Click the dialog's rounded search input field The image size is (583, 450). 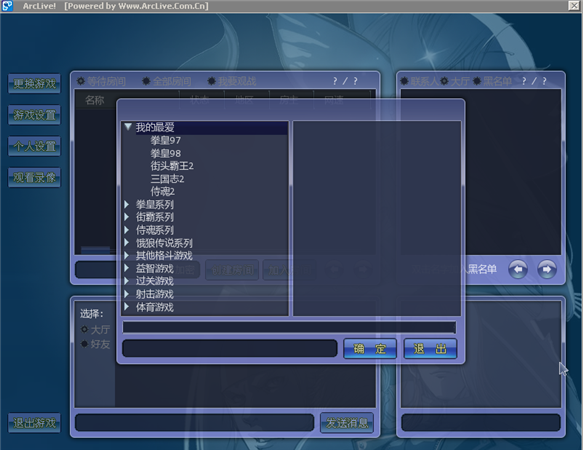(x=230, y=348)
